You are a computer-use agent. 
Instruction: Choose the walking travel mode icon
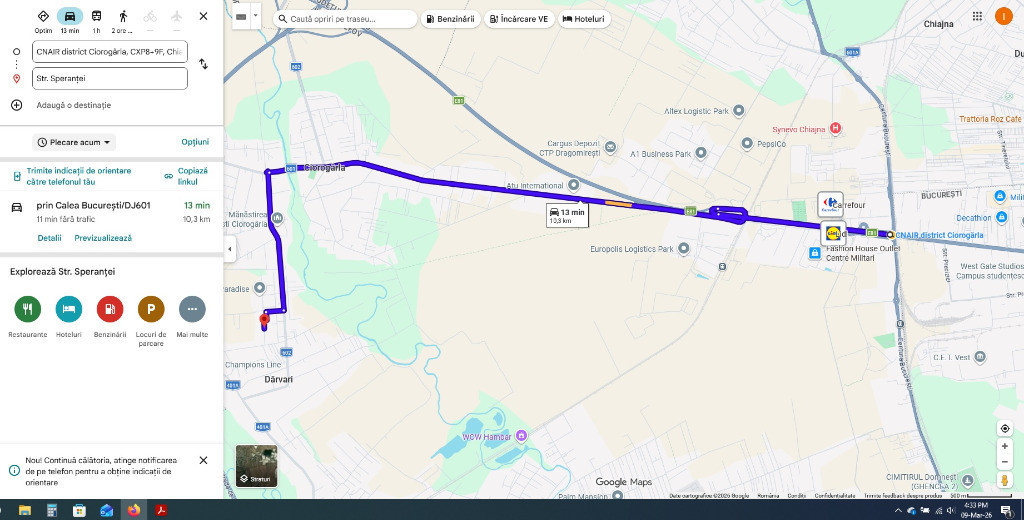point(123,16)
